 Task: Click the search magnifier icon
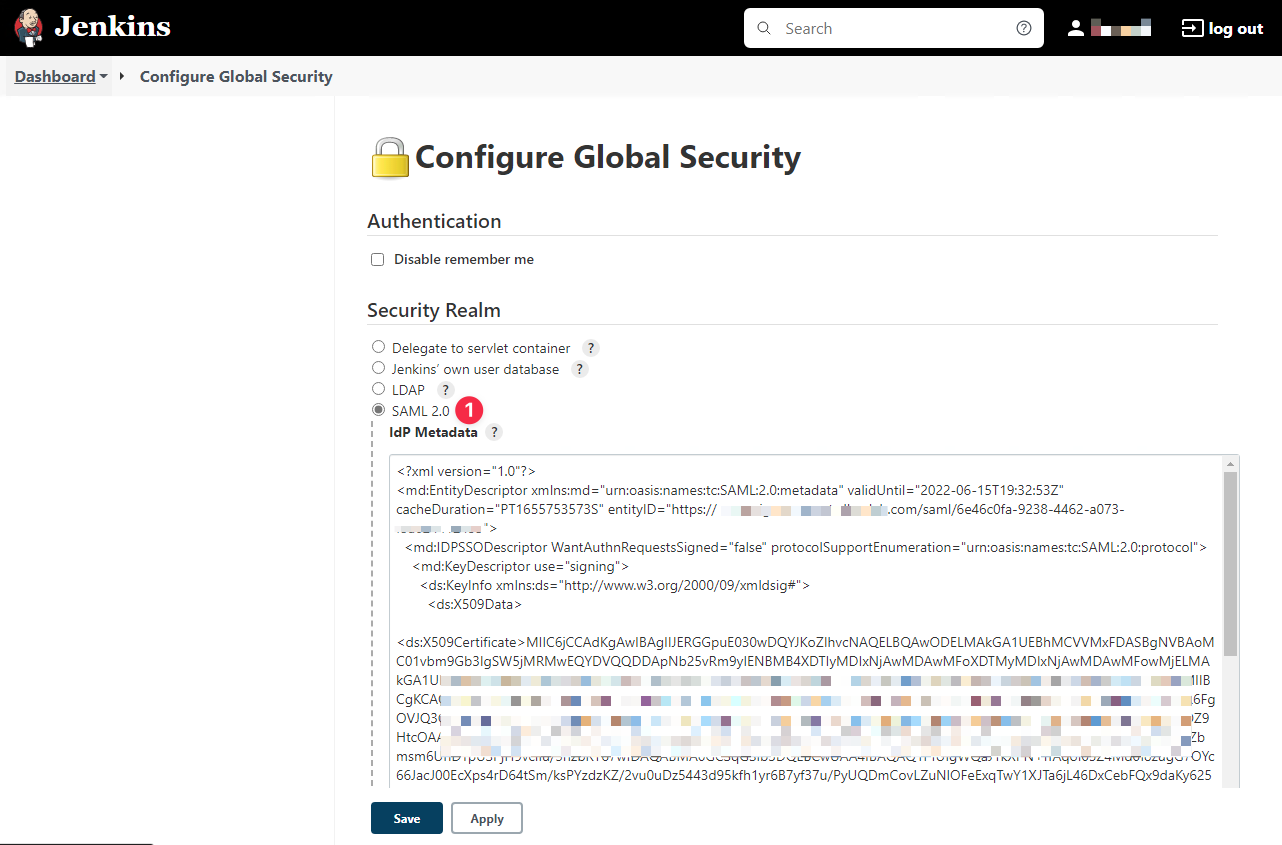point(765,28)
